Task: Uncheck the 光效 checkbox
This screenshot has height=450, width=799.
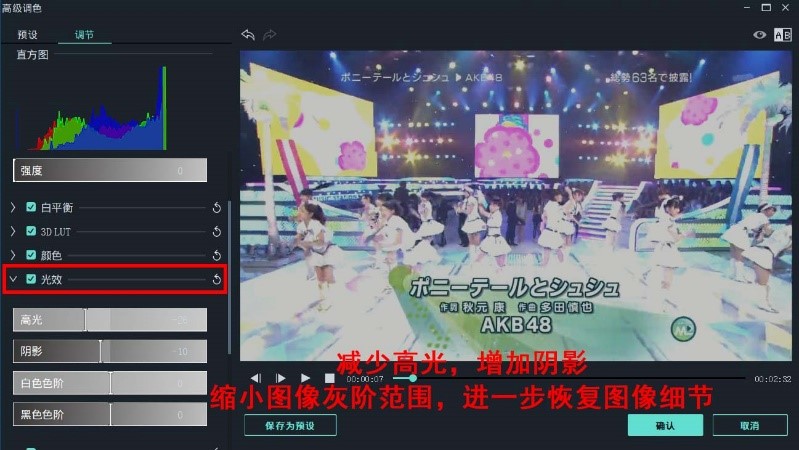Action: tap(31, 278)
